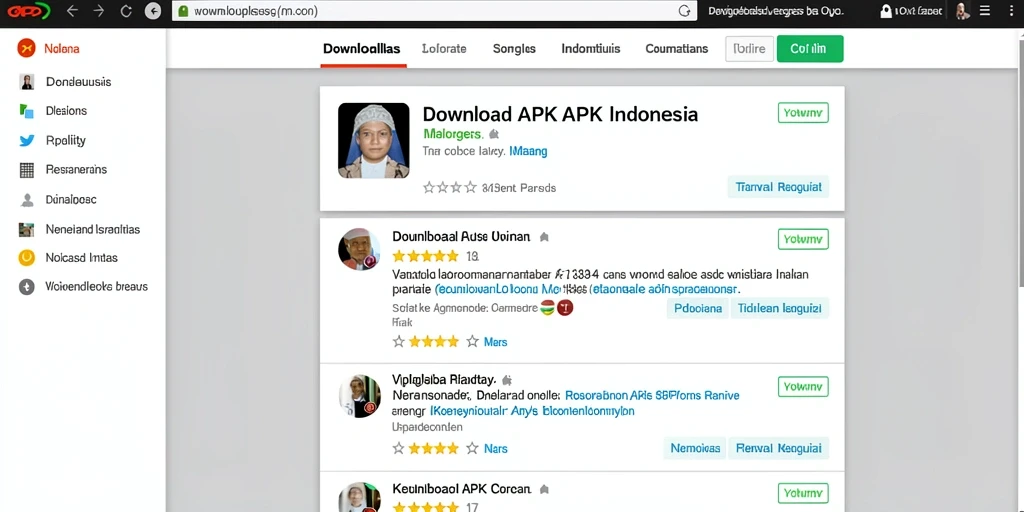
Task: Click the main app thumbnail image
Action: click(374, 140)
